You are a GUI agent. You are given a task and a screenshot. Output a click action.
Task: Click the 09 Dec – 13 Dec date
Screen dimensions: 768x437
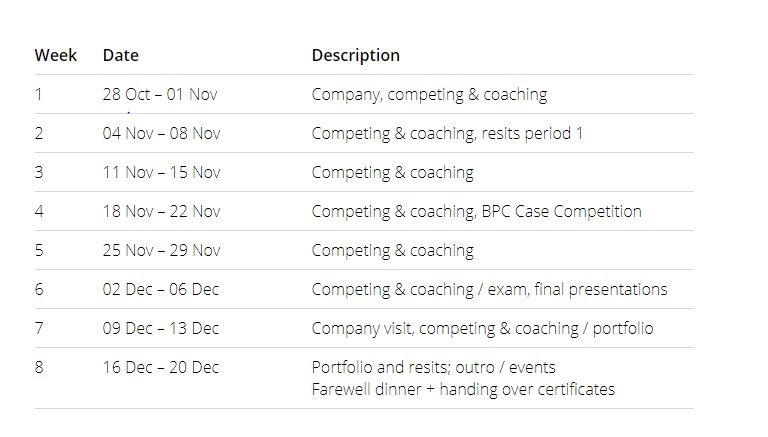click(x=161, y=328)
